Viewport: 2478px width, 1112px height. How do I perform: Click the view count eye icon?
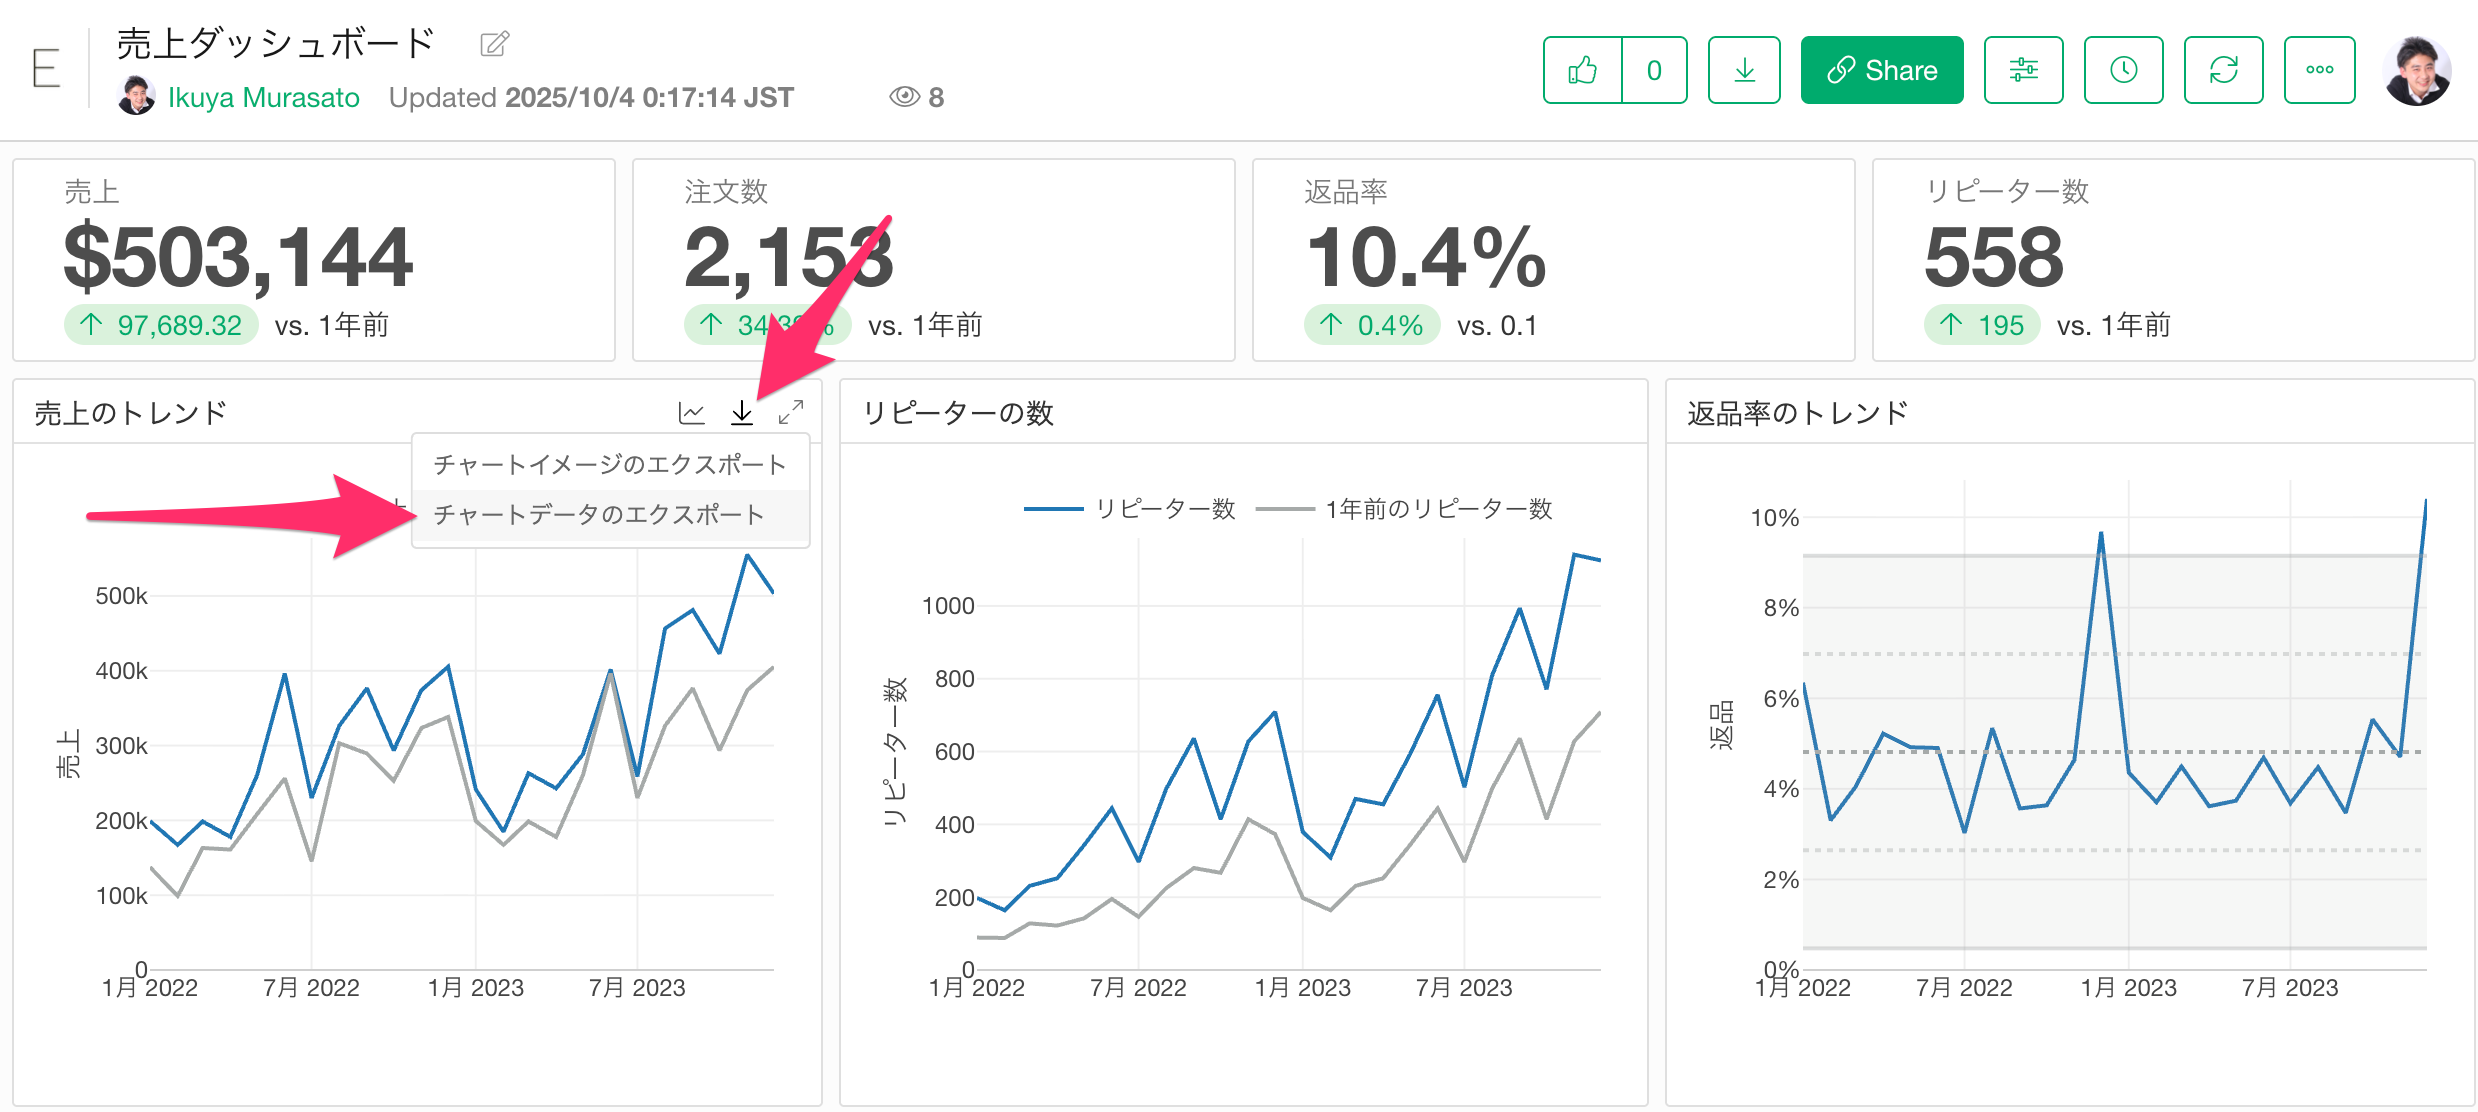pos(904,97)
